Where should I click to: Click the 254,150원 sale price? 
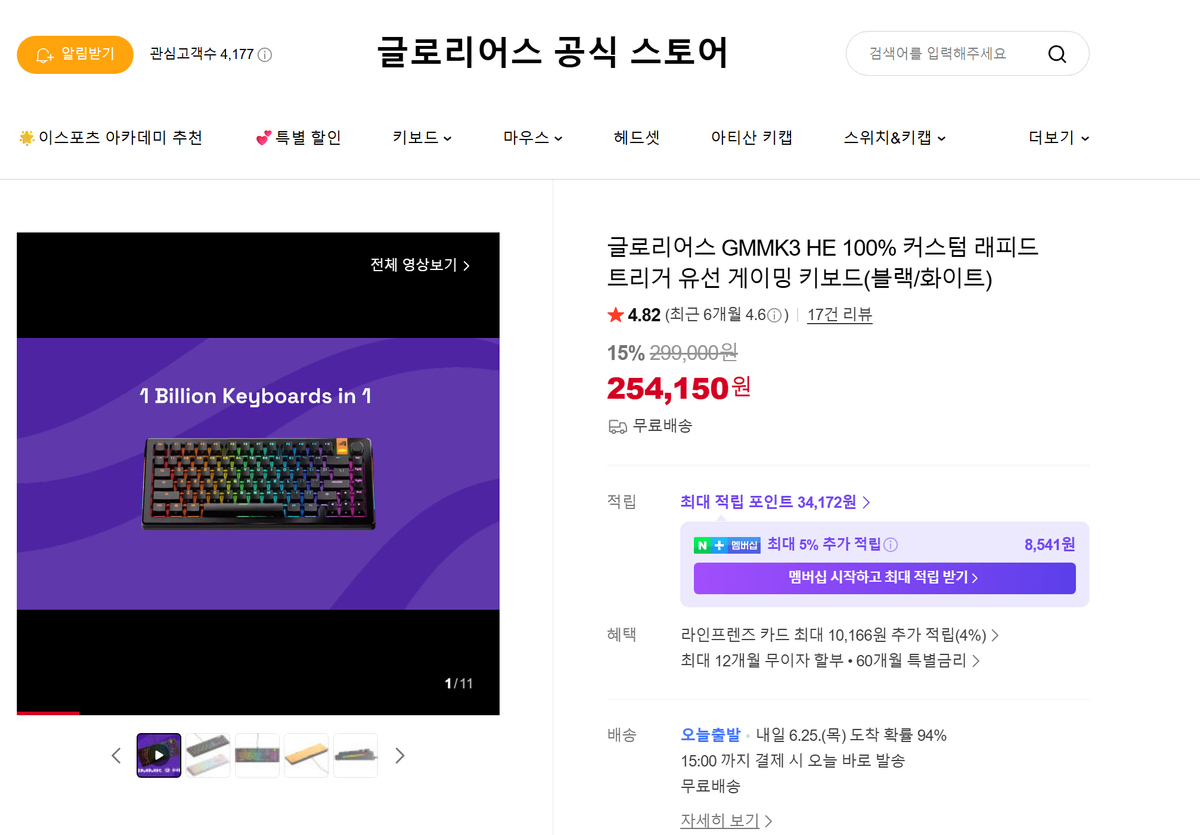coord(679,387)
